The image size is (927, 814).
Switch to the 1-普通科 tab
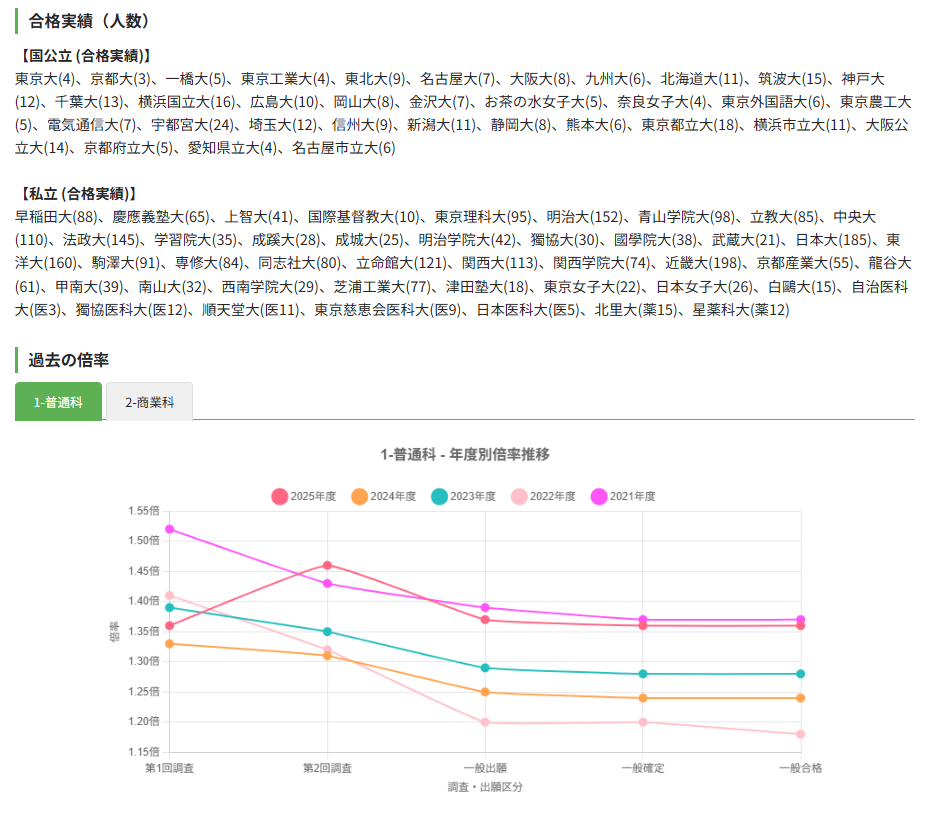(58, 402)
